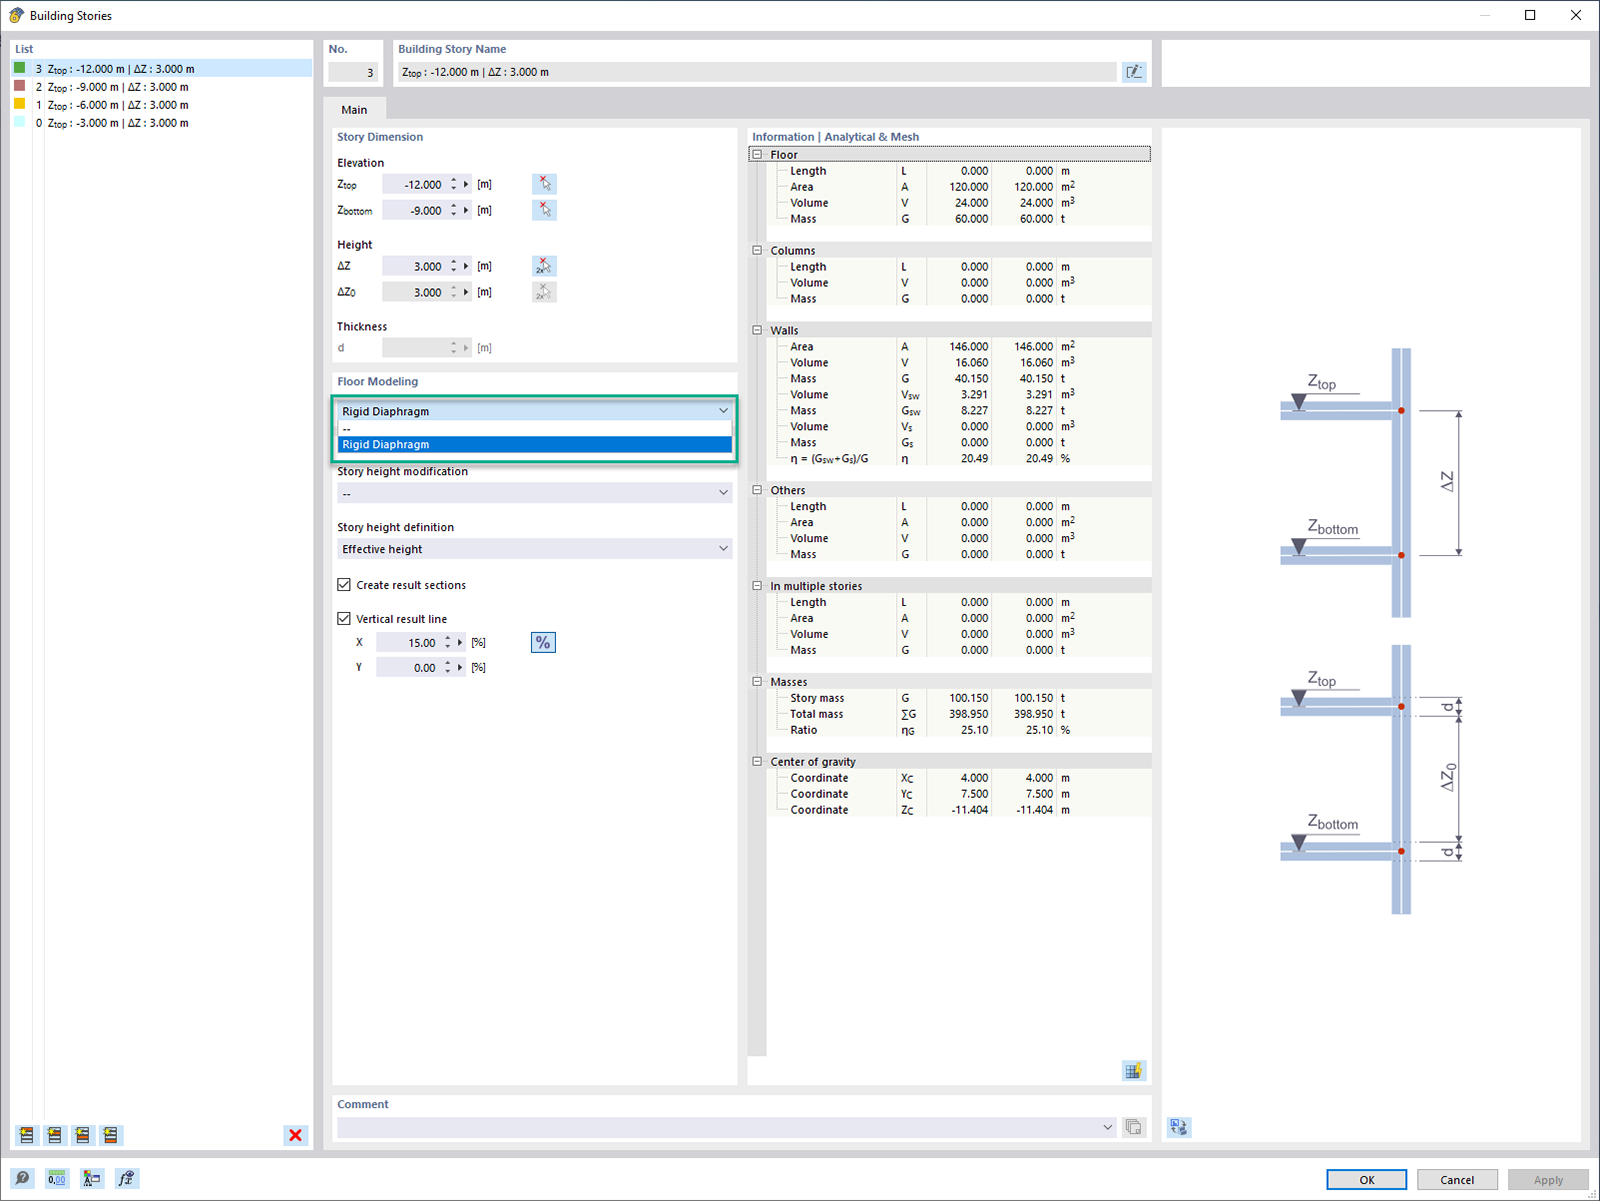Click the Y percentage input field

[408, 667]
